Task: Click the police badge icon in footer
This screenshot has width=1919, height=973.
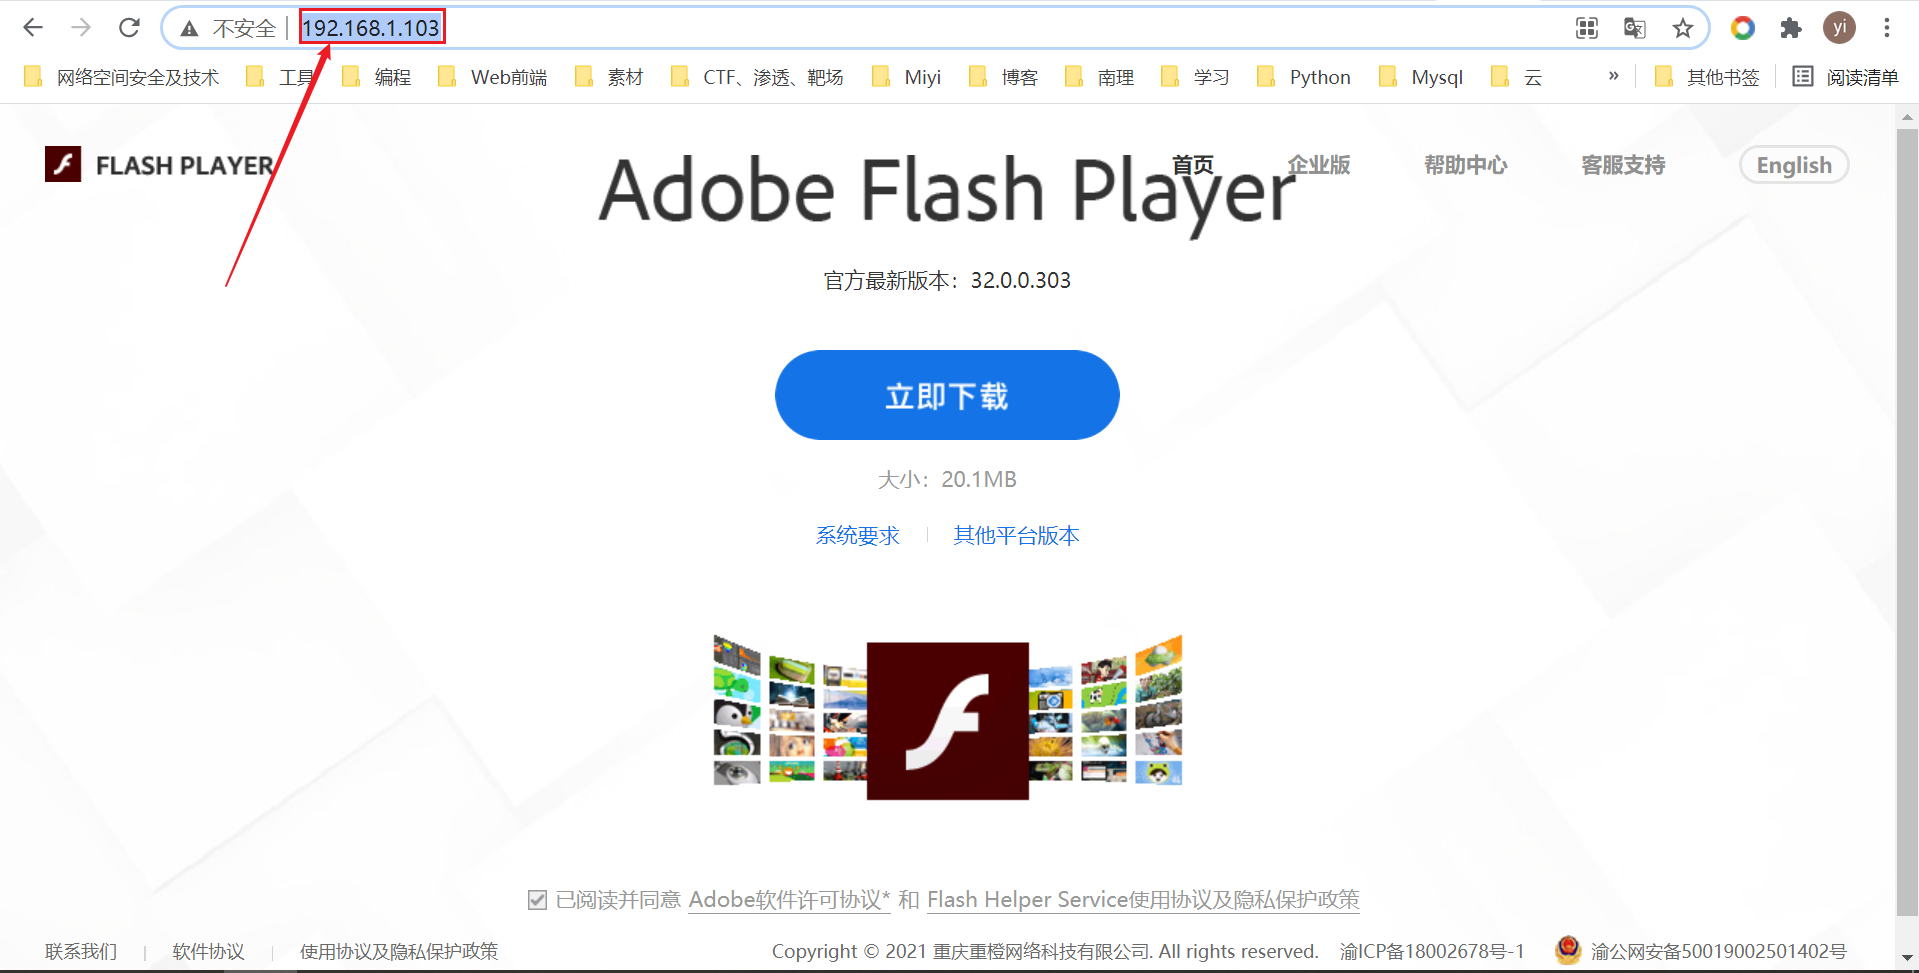Action: coord(1568,950)
